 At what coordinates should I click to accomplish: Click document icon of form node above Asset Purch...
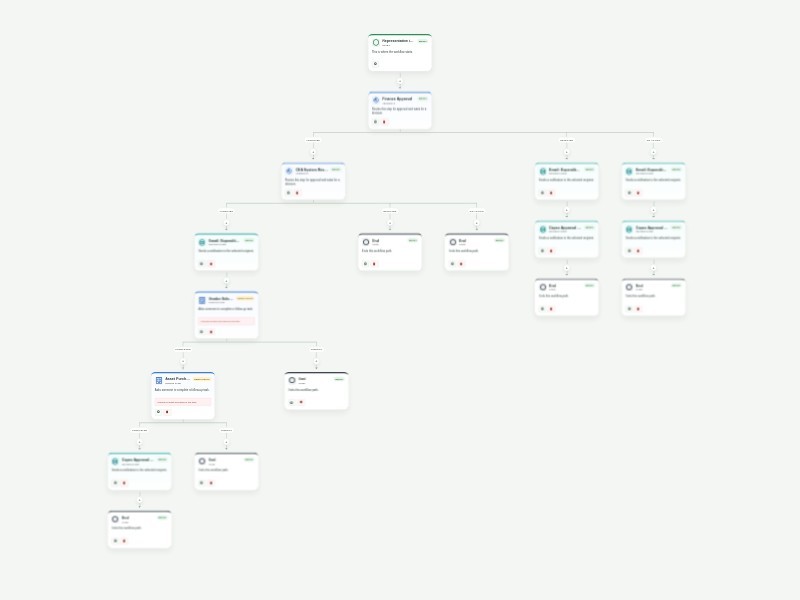coord(202,300)
